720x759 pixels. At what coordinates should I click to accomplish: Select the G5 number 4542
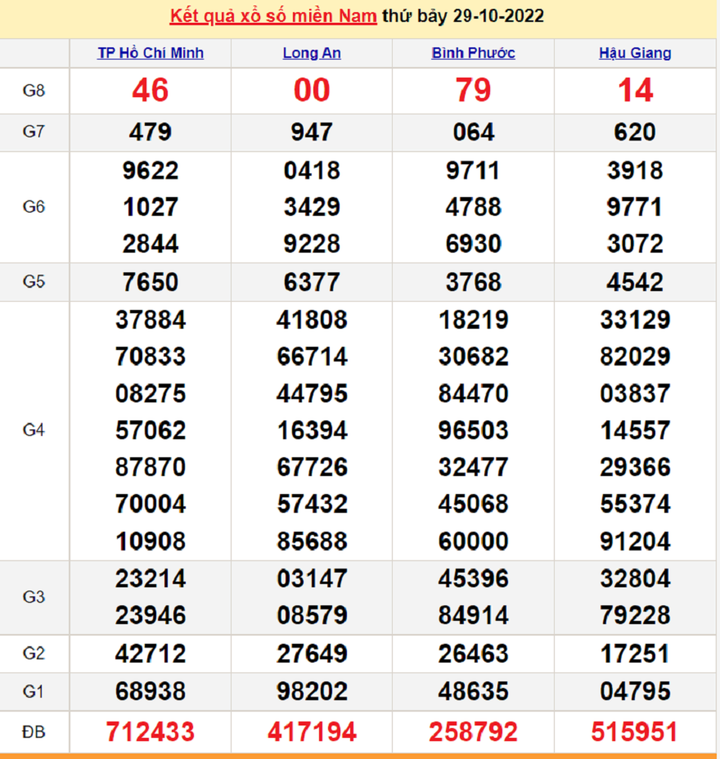(635, 283)
